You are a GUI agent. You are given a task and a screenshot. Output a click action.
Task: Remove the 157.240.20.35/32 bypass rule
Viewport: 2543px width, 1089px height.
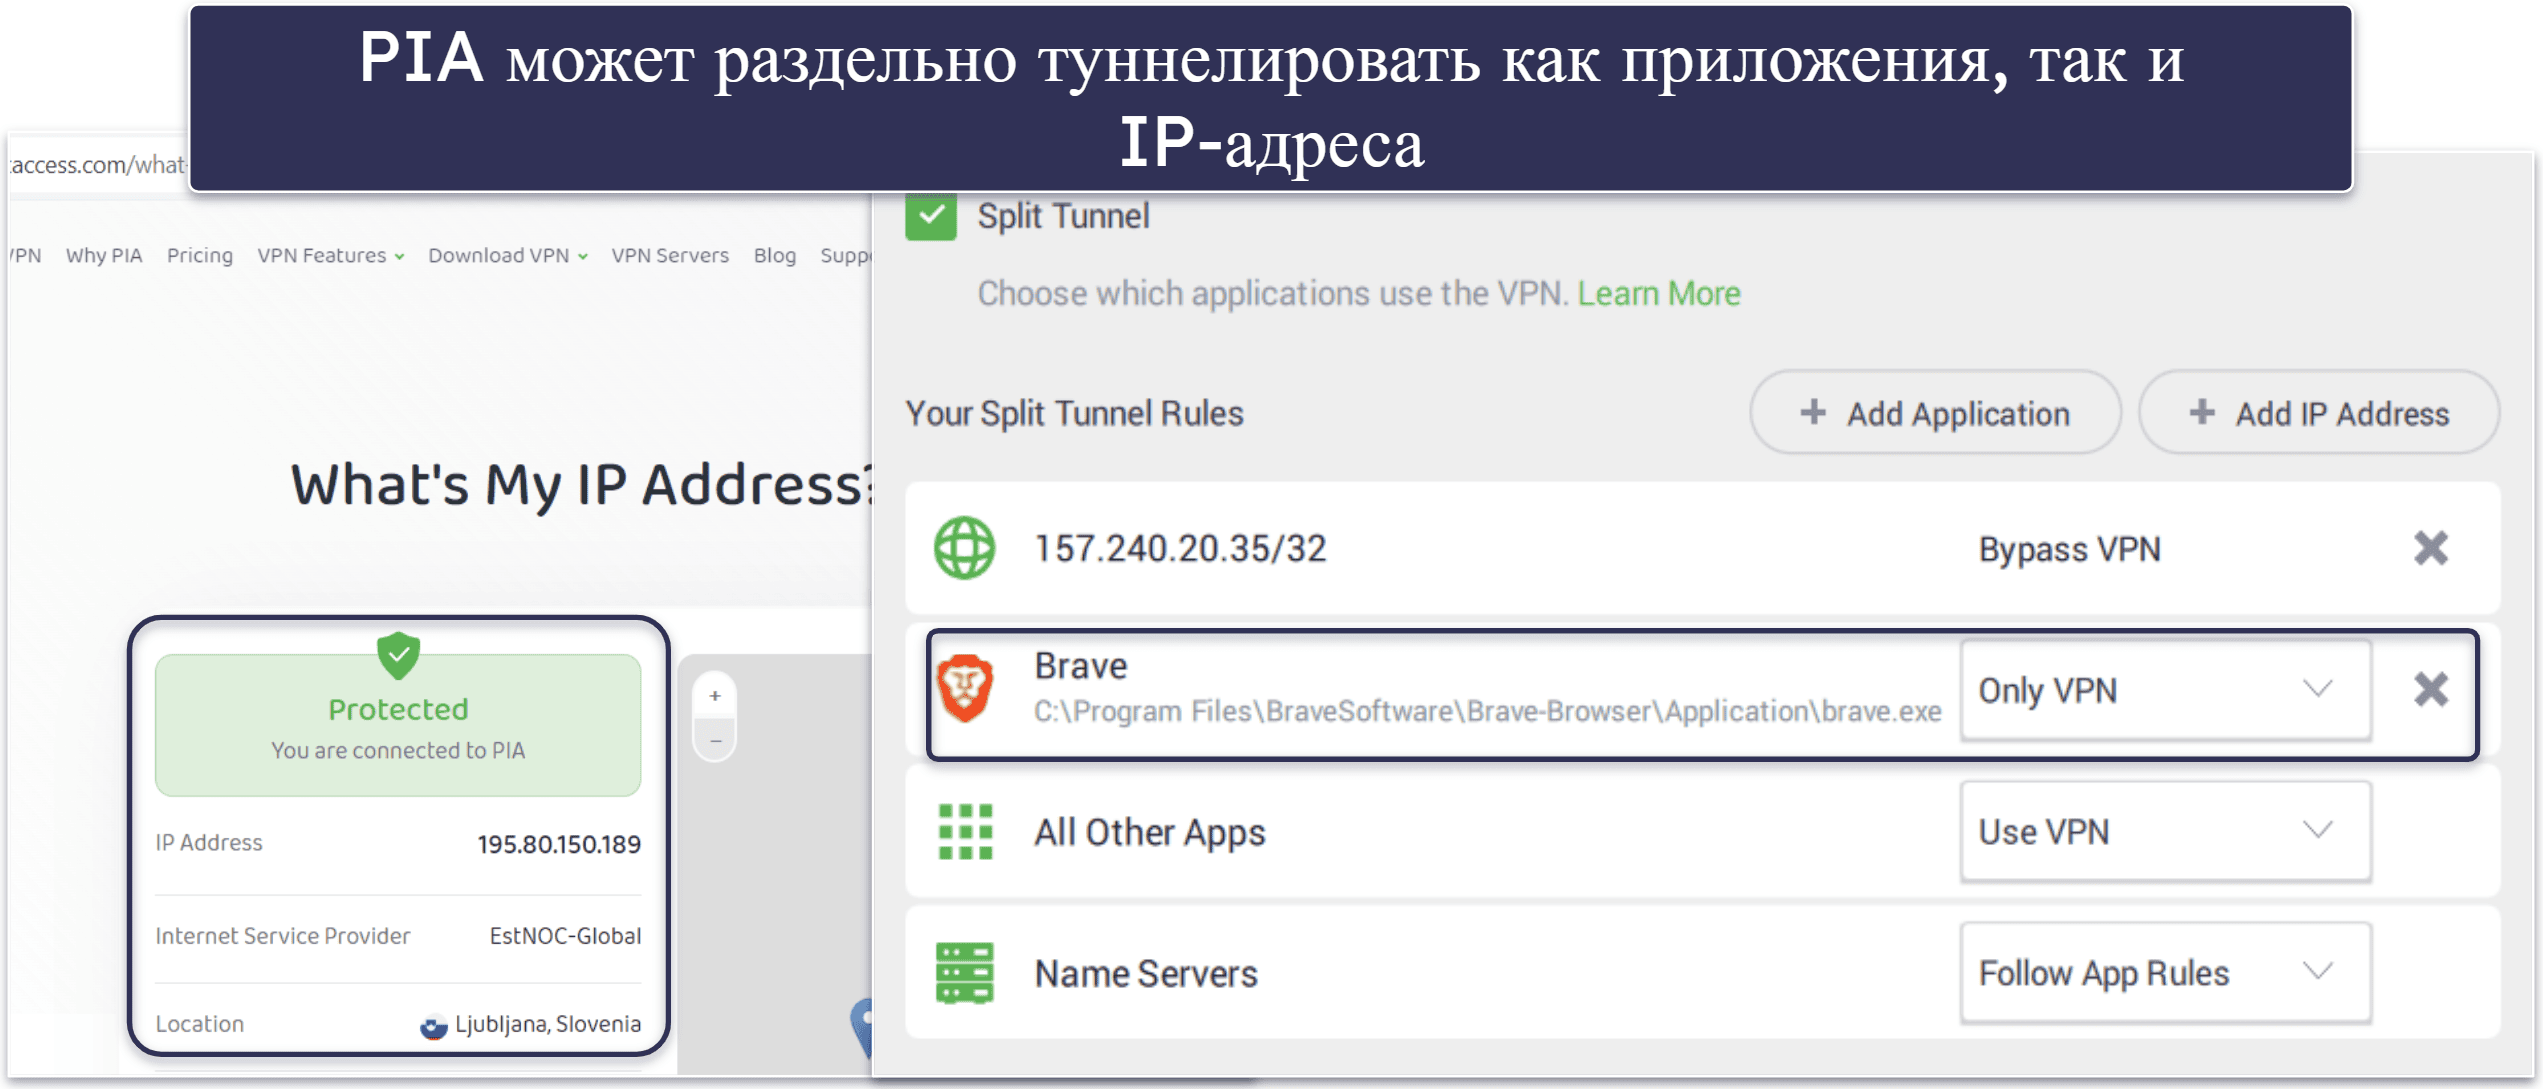pos(2431,548)
